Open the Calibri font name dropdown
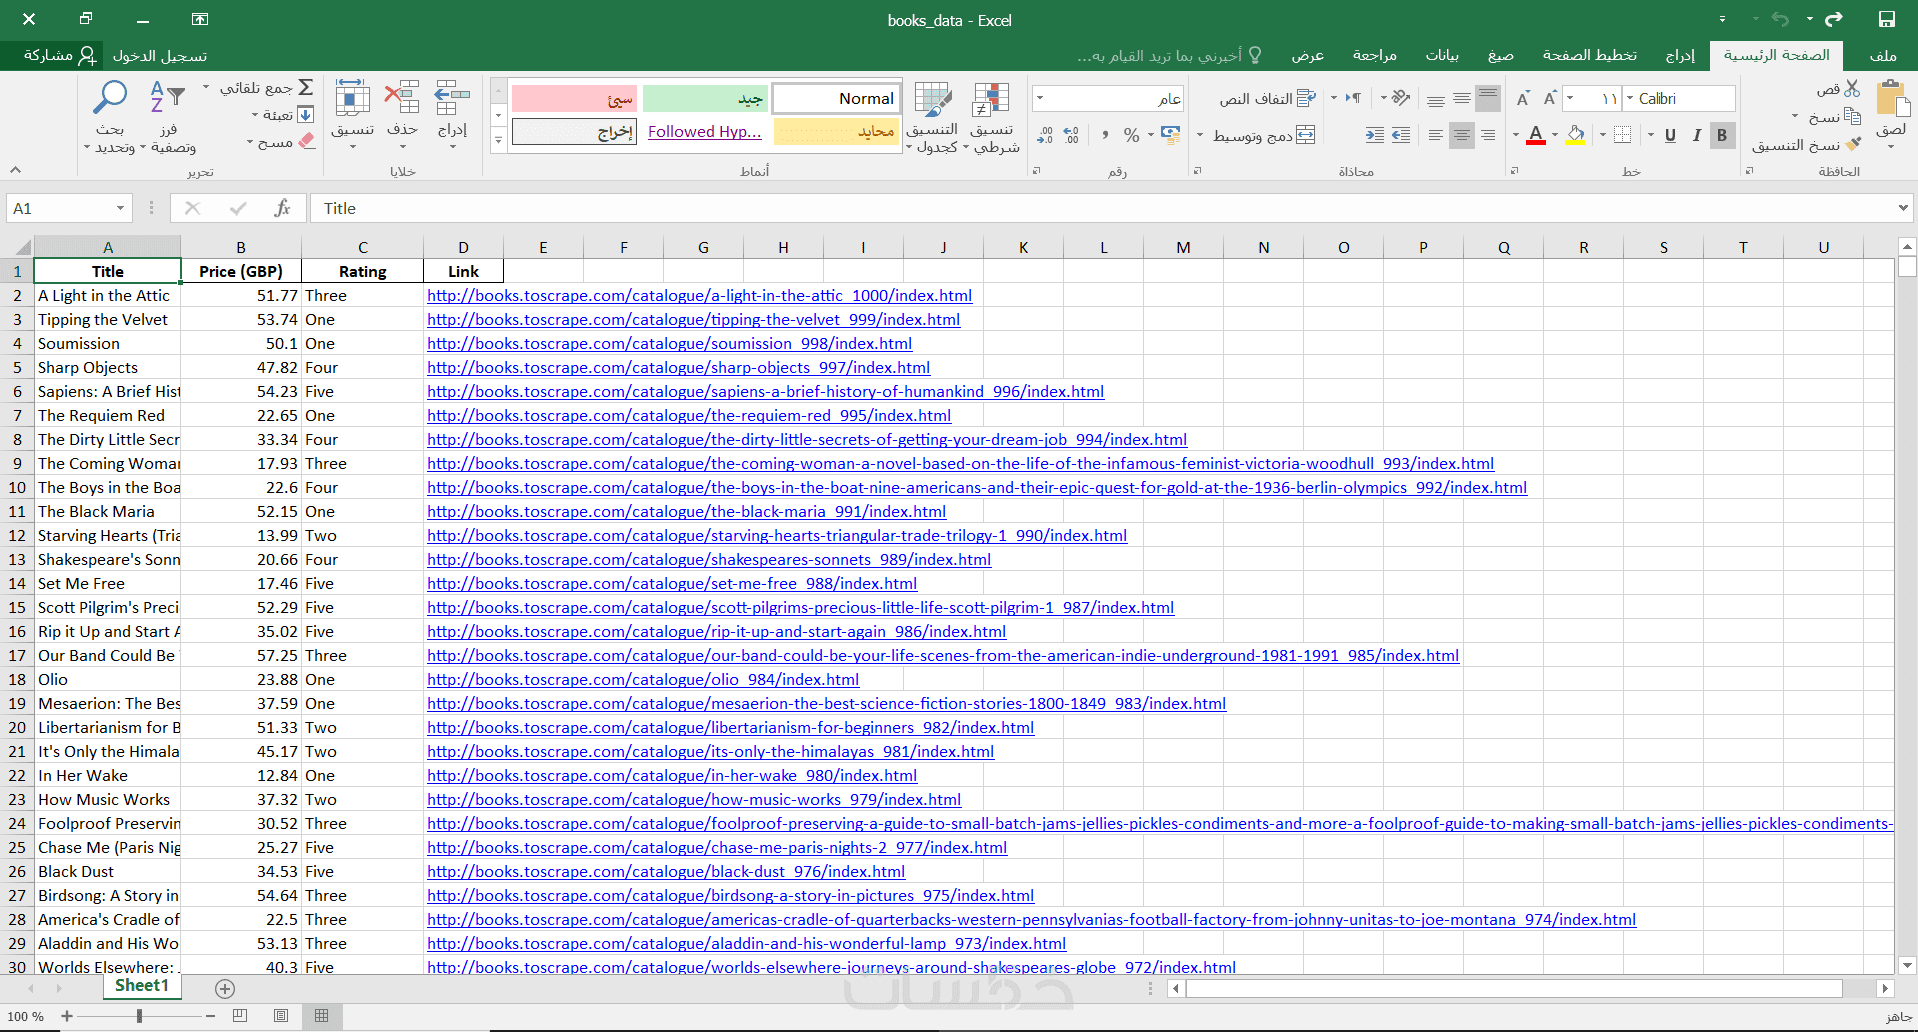The image size is (1918, 1032). pyautogui.click(x=1630, y=98)
